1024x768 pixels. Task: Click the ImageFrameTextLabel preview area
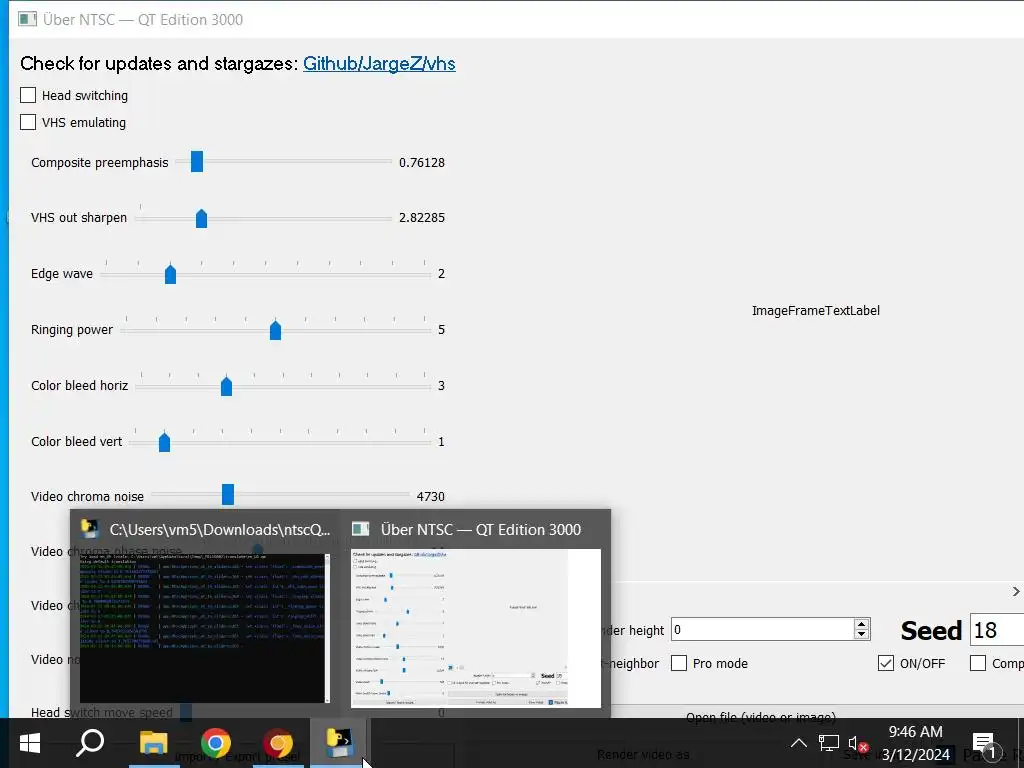(816, 311)
